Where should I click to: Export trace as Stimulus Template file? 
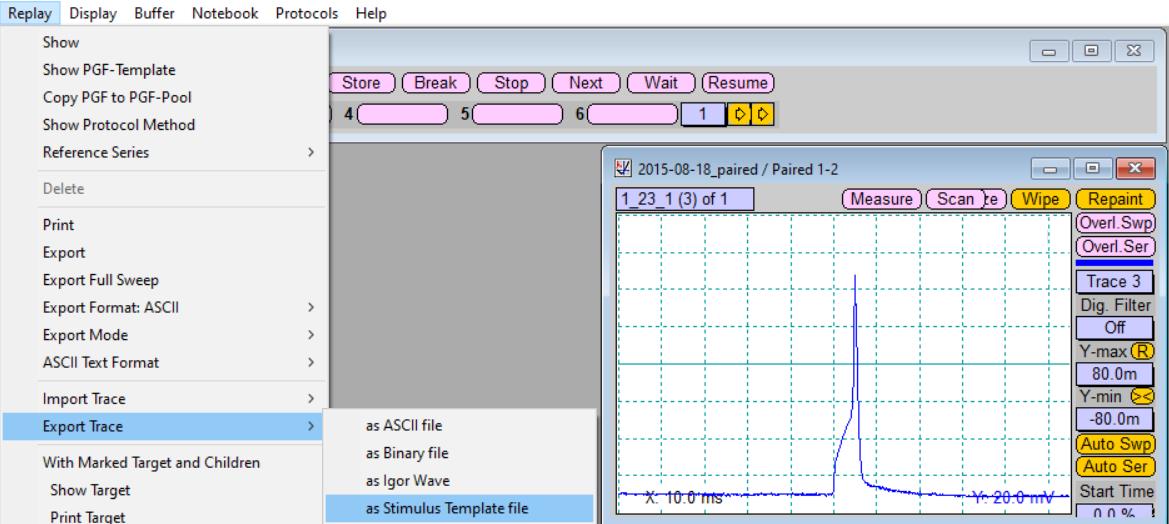tap(459, 508)
